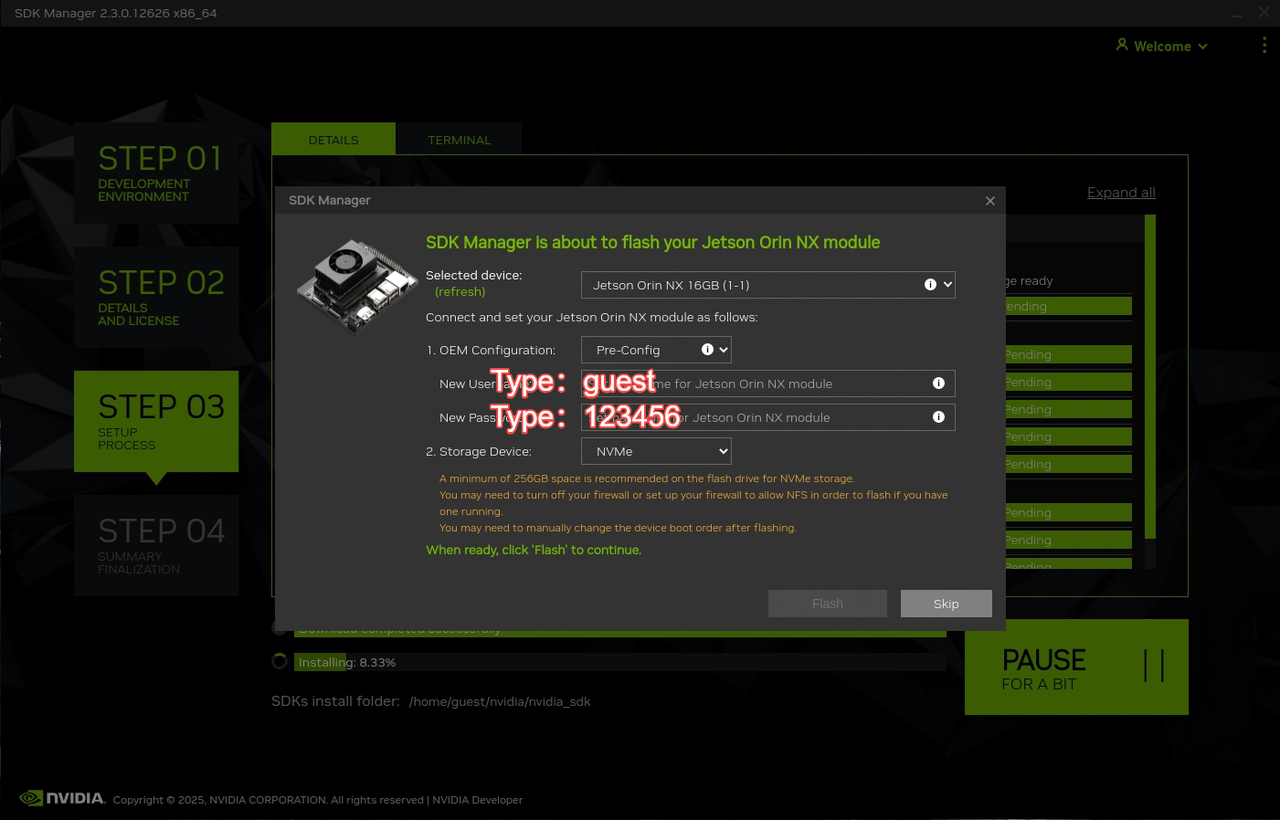Click the SDKs install folder path
The image size is (1280, 820).
click(x=500, y=702)
